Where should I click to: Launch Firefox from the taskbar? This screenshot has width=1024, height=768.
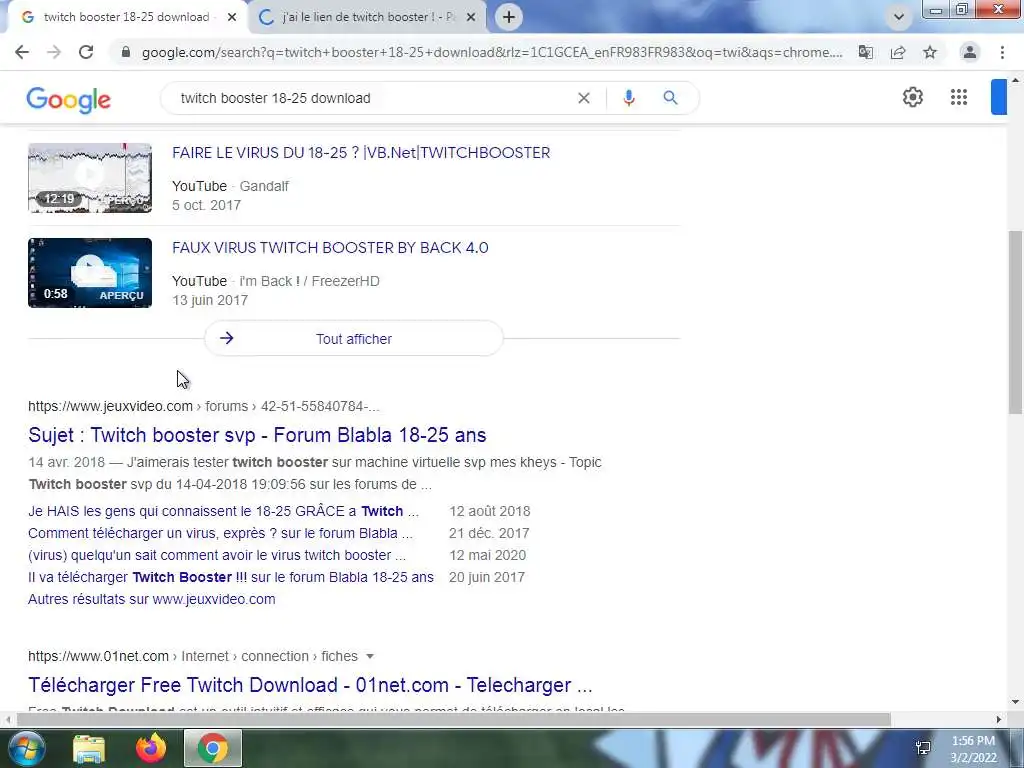[151, 748]
